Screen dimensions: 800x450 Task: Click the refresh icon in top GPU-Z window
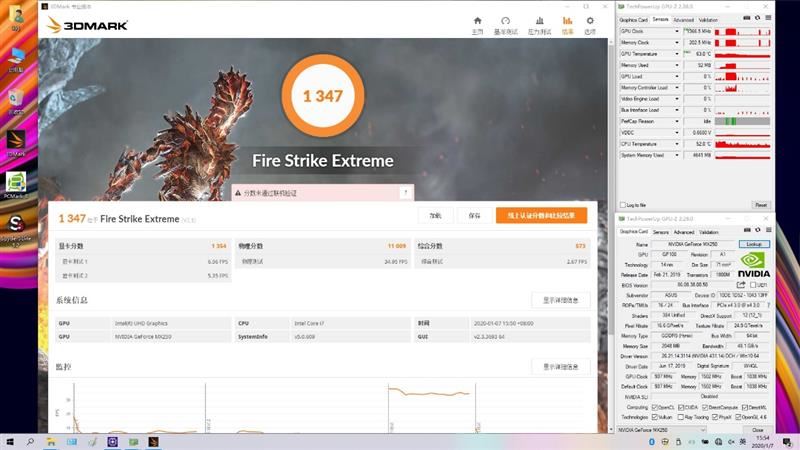(758, 18)
